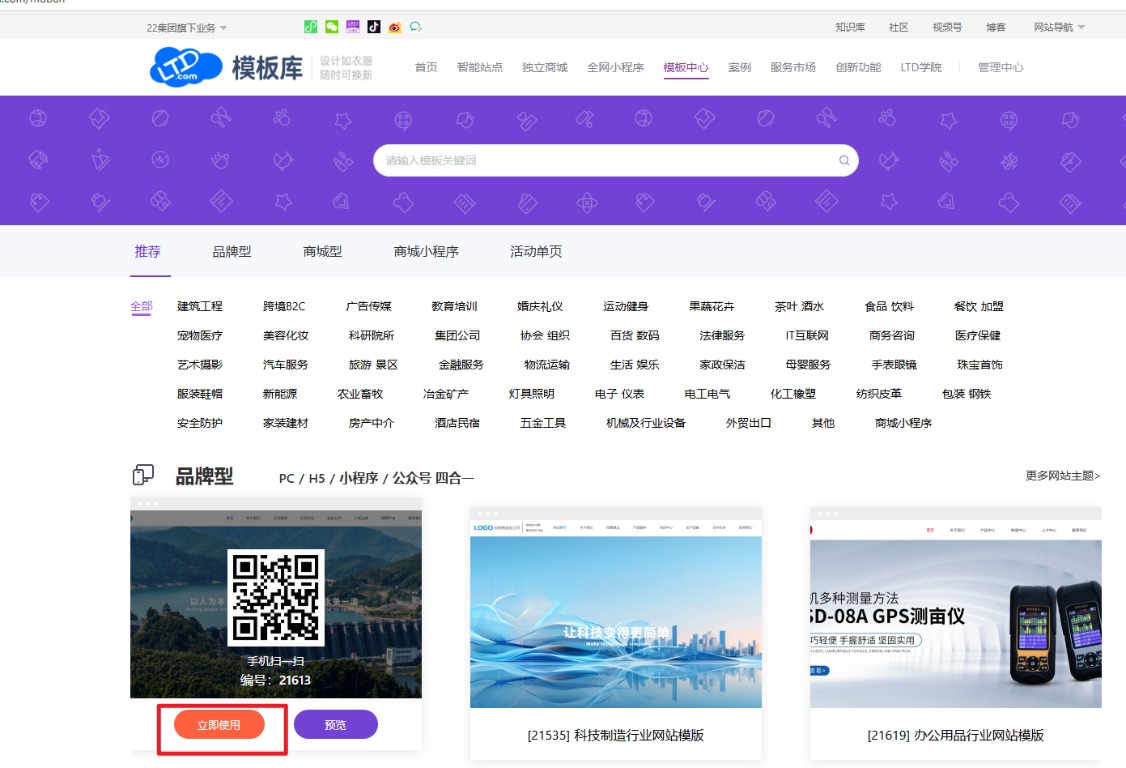Filter by 汽车服务 category

[x=285, y=365]
